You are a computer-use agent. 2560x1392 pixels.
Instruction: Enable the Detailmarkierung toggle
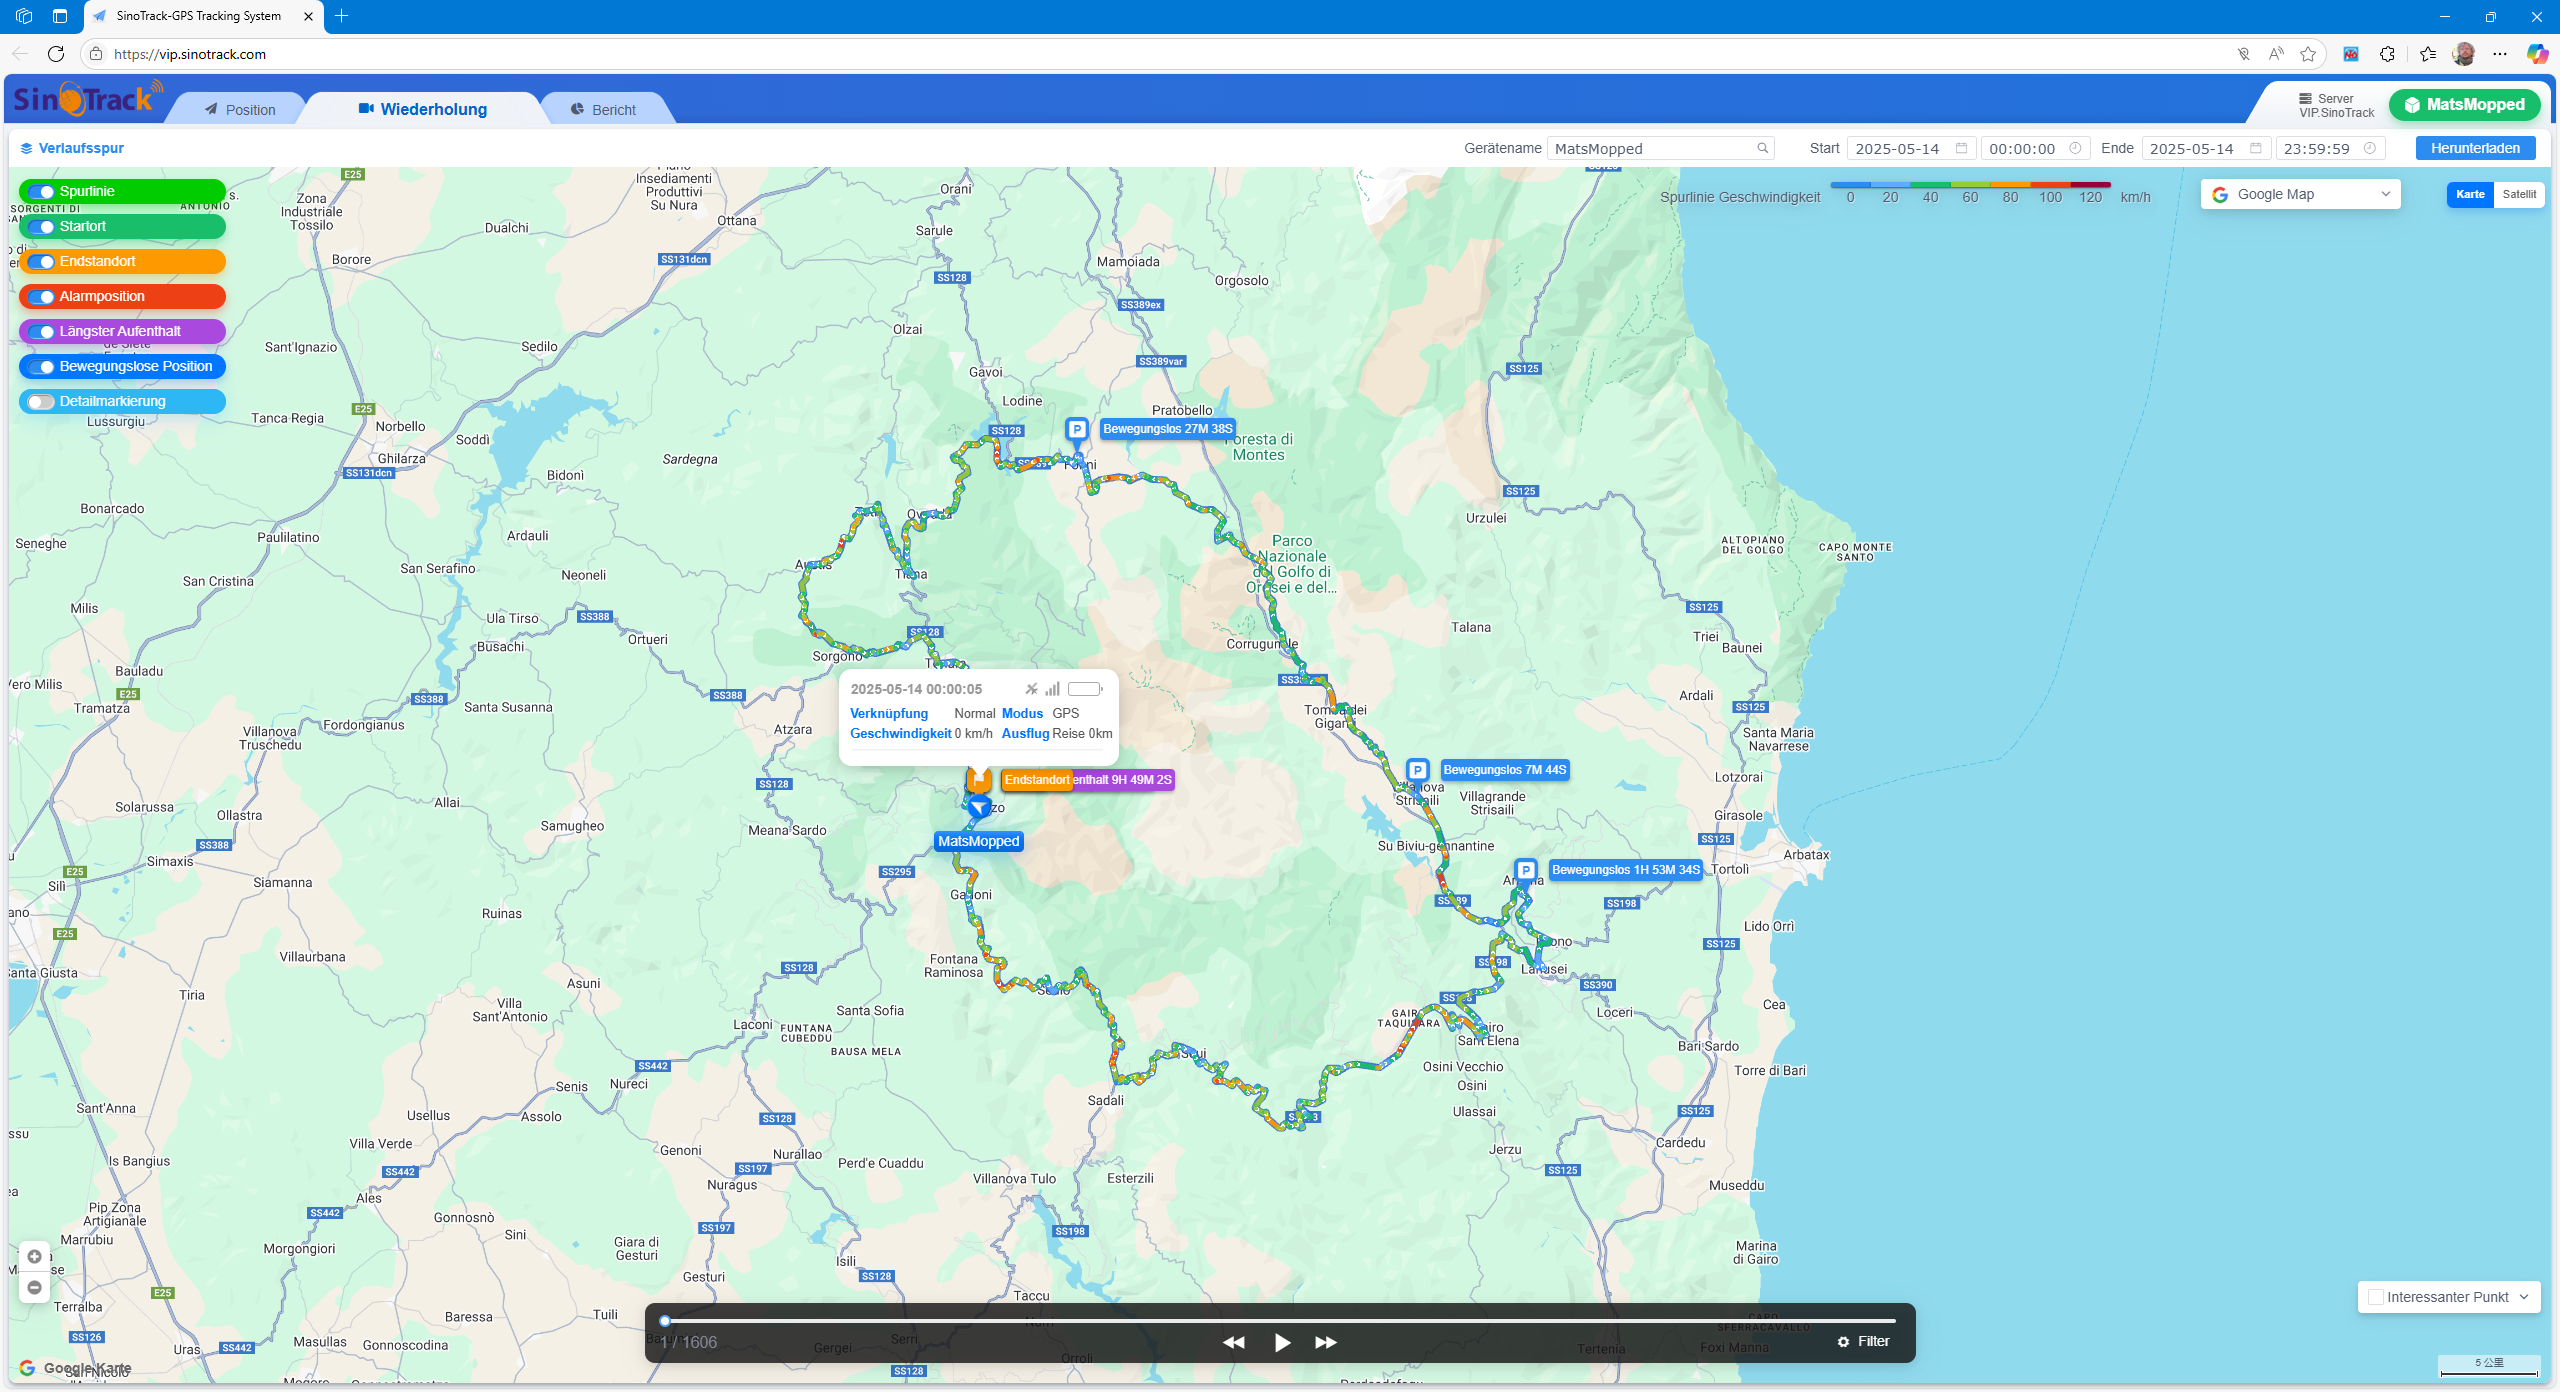click(x=42, y=401)
